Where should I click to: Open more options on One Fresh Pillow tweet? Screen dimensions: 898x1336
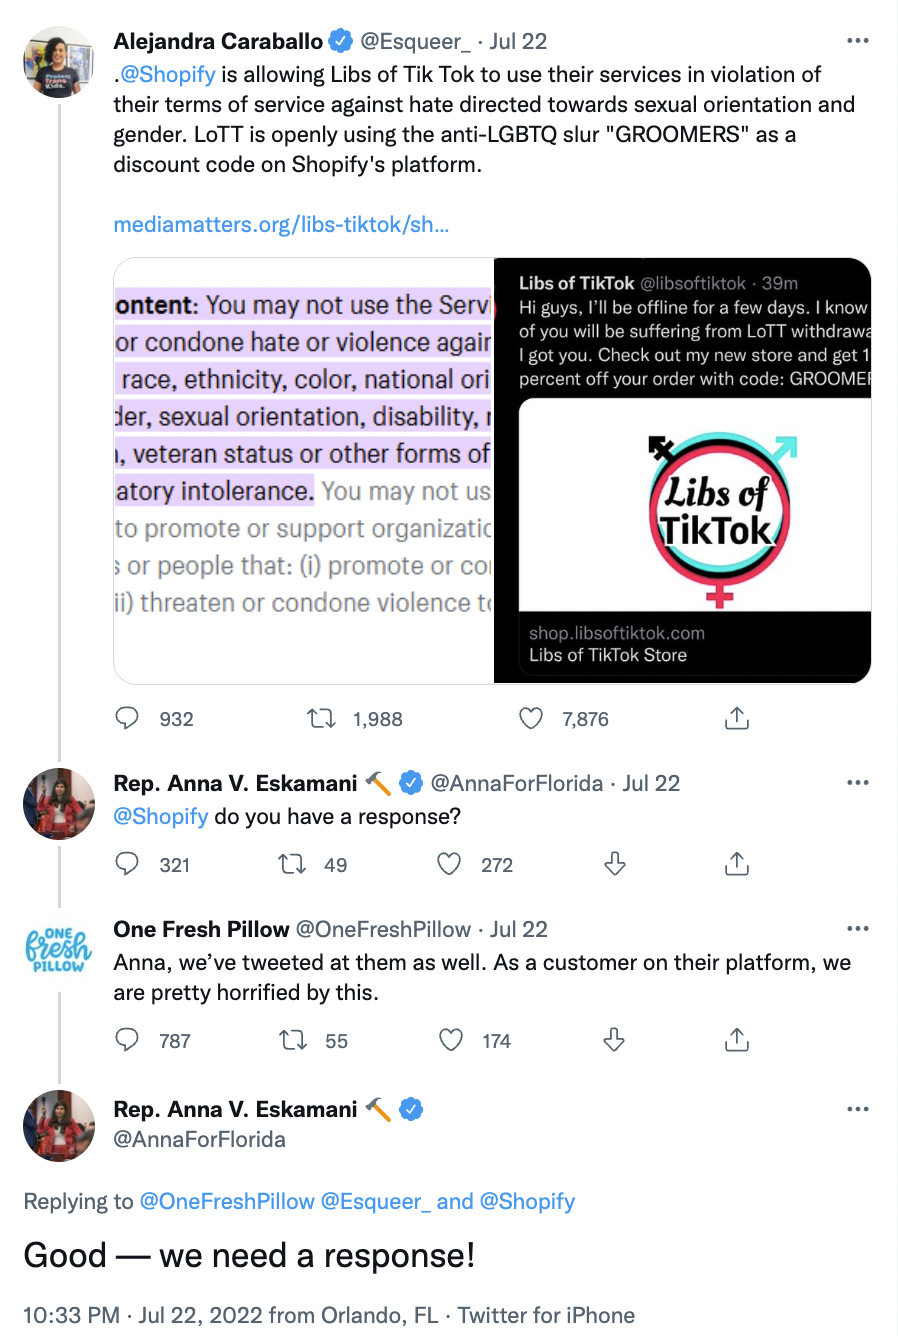click(x=858, y=929)
